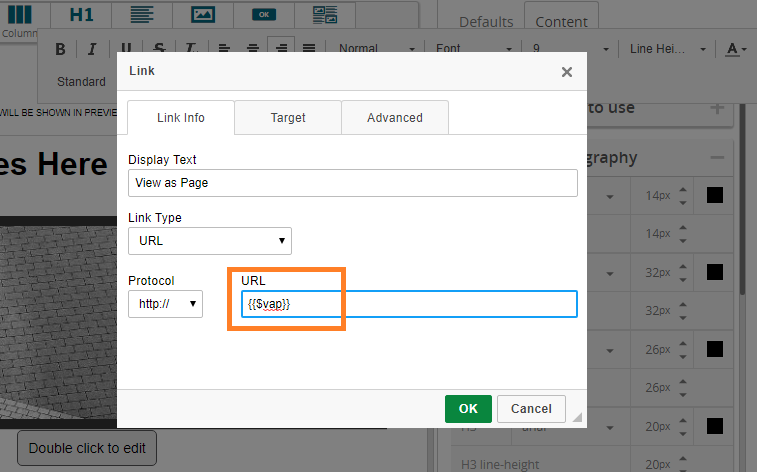Viewport: 757px width, 472px height.
Task: Open the Protocol http:// dropdown
Action: tap(165, 304)
